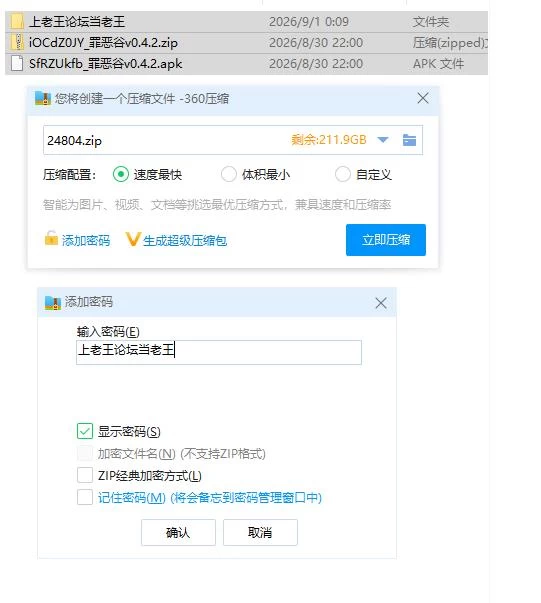Click the 输入密码(E) password field
The height and width of the screenshot is (603, 541).
[x=219, y=352]
